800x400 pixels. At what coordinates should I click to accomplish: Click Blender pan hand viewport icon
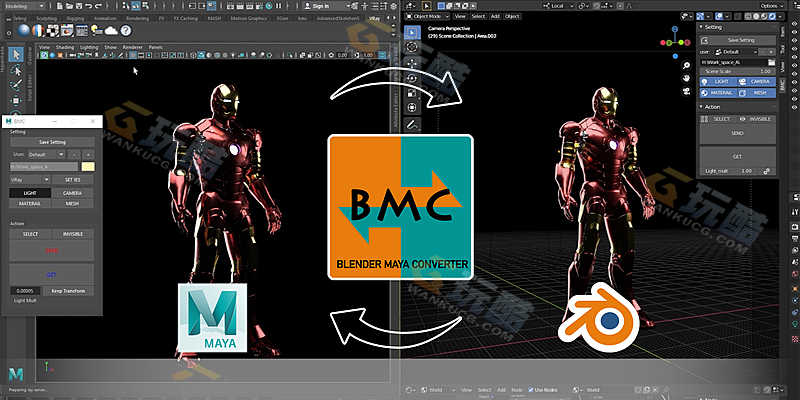click(687, 79)
